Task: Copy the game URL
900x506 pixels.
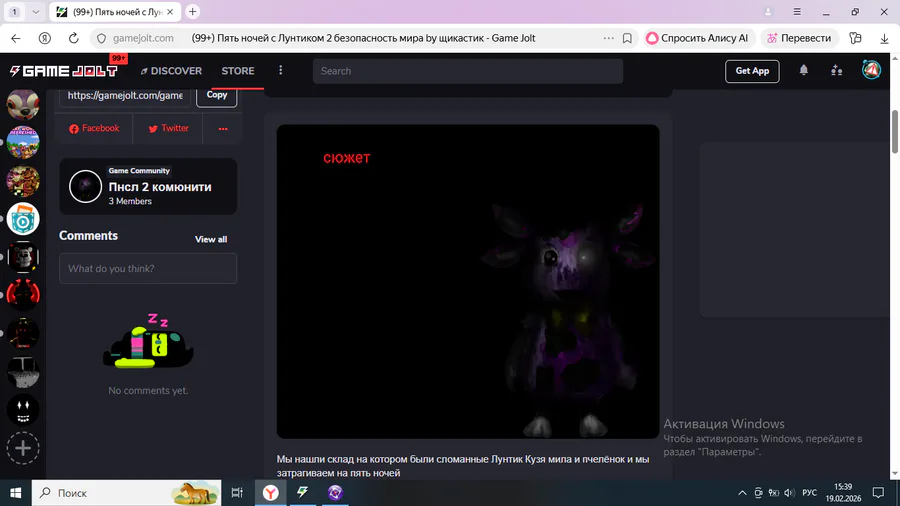Action: pyautogui.click(x=216, y=95)
